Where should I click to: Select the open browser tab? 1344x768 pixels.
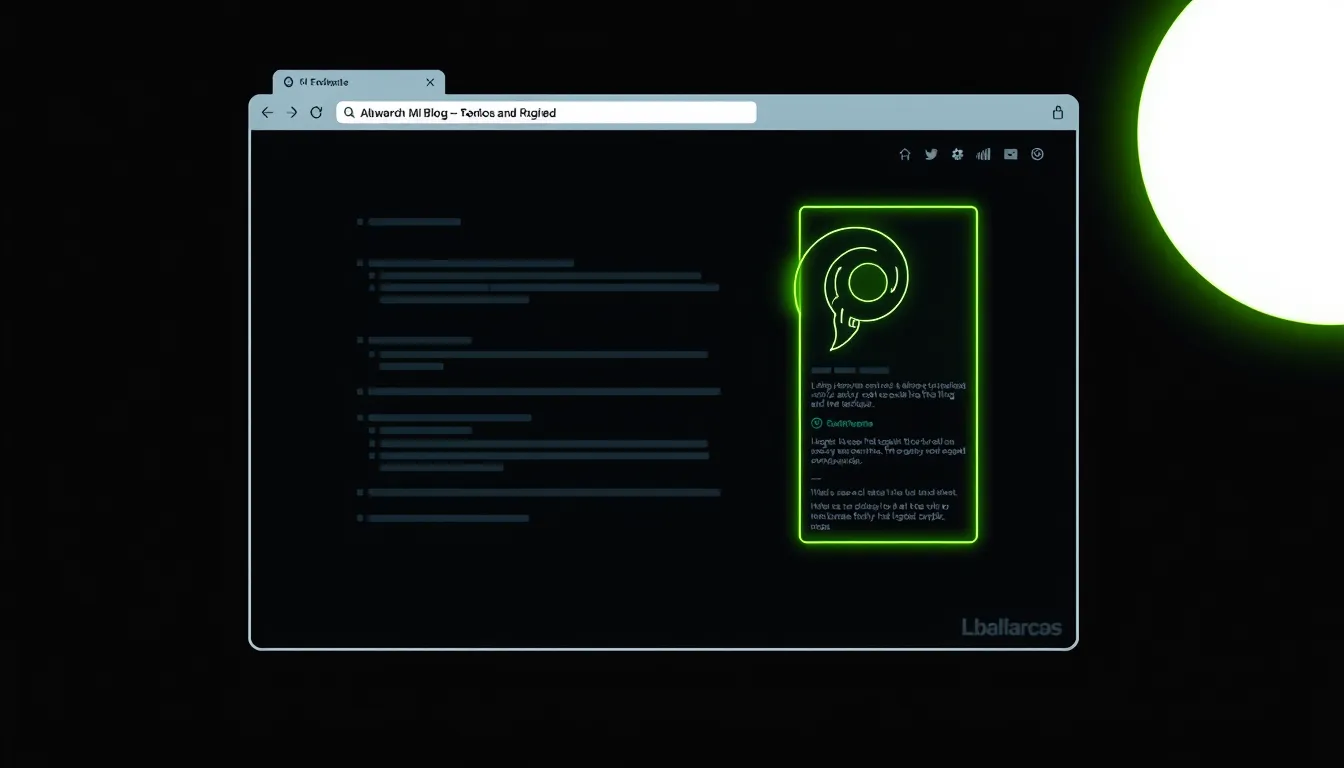pyautogui.click(x=359, y=82)
